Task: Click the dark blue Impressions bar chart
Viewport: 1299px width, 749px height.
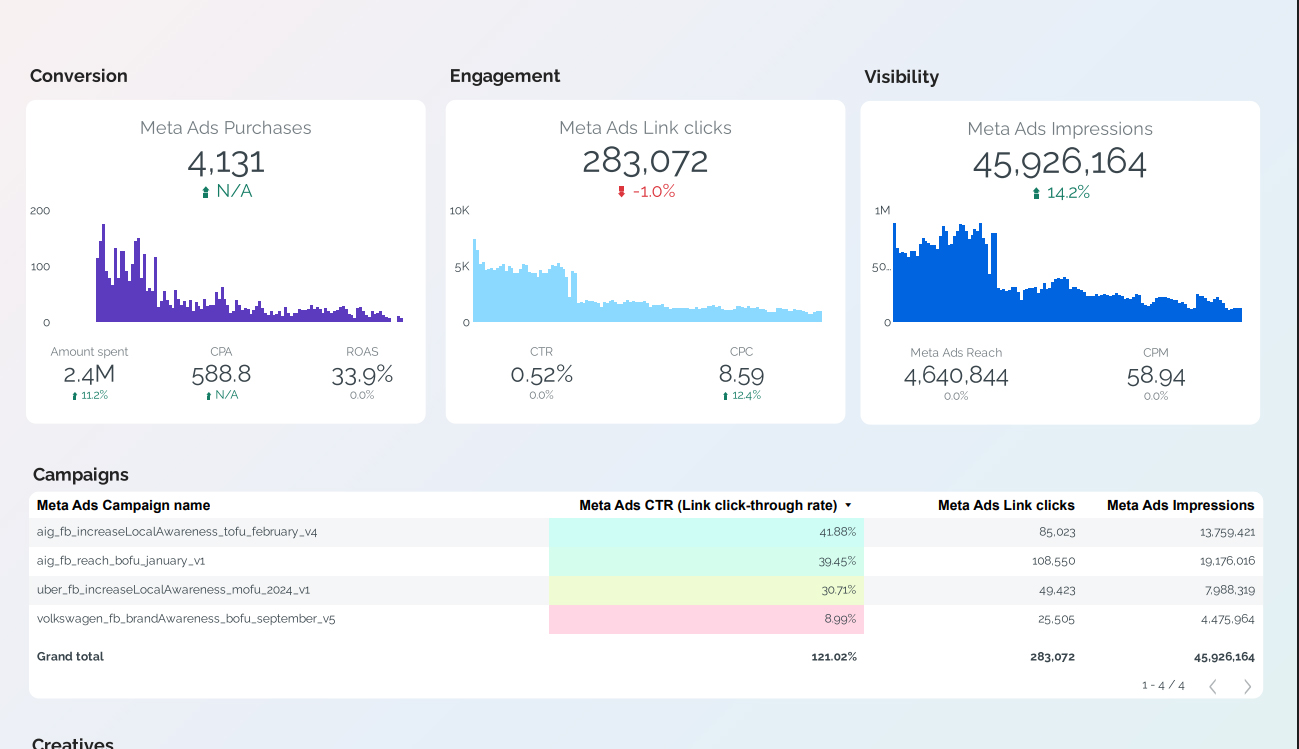Action: [1067, 272]
